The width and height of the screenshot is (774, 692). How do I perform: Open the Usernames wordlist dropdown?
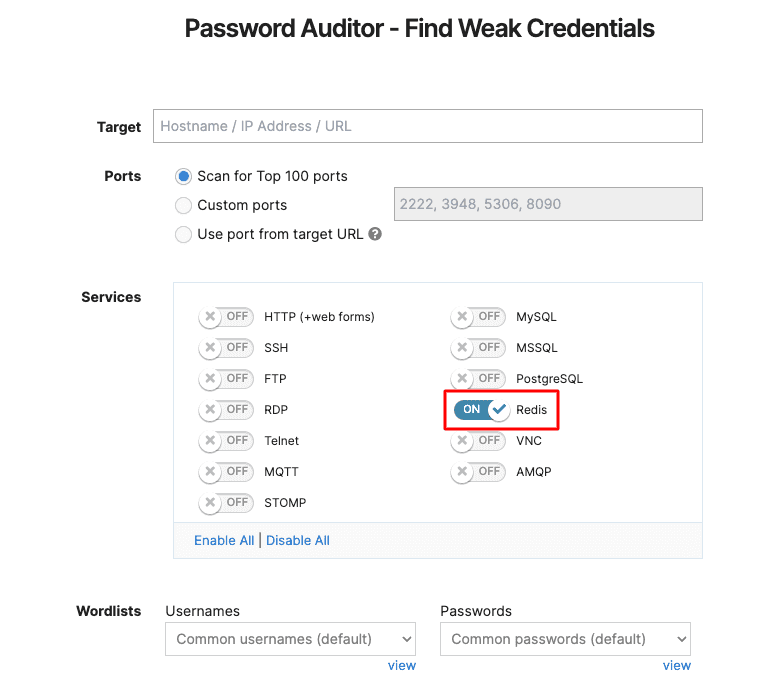point(290,639)
